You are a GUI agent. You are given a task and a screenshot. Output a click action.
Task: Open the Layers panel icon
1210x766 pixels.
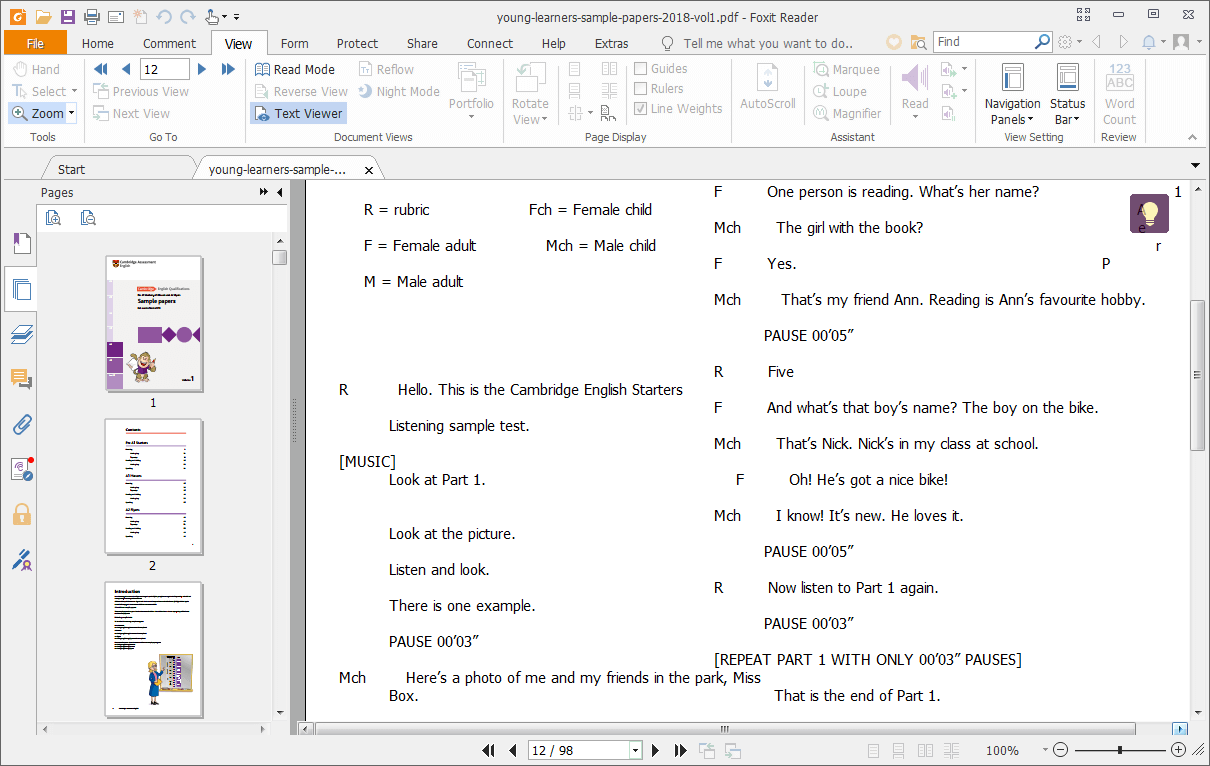tap(21, 334)
